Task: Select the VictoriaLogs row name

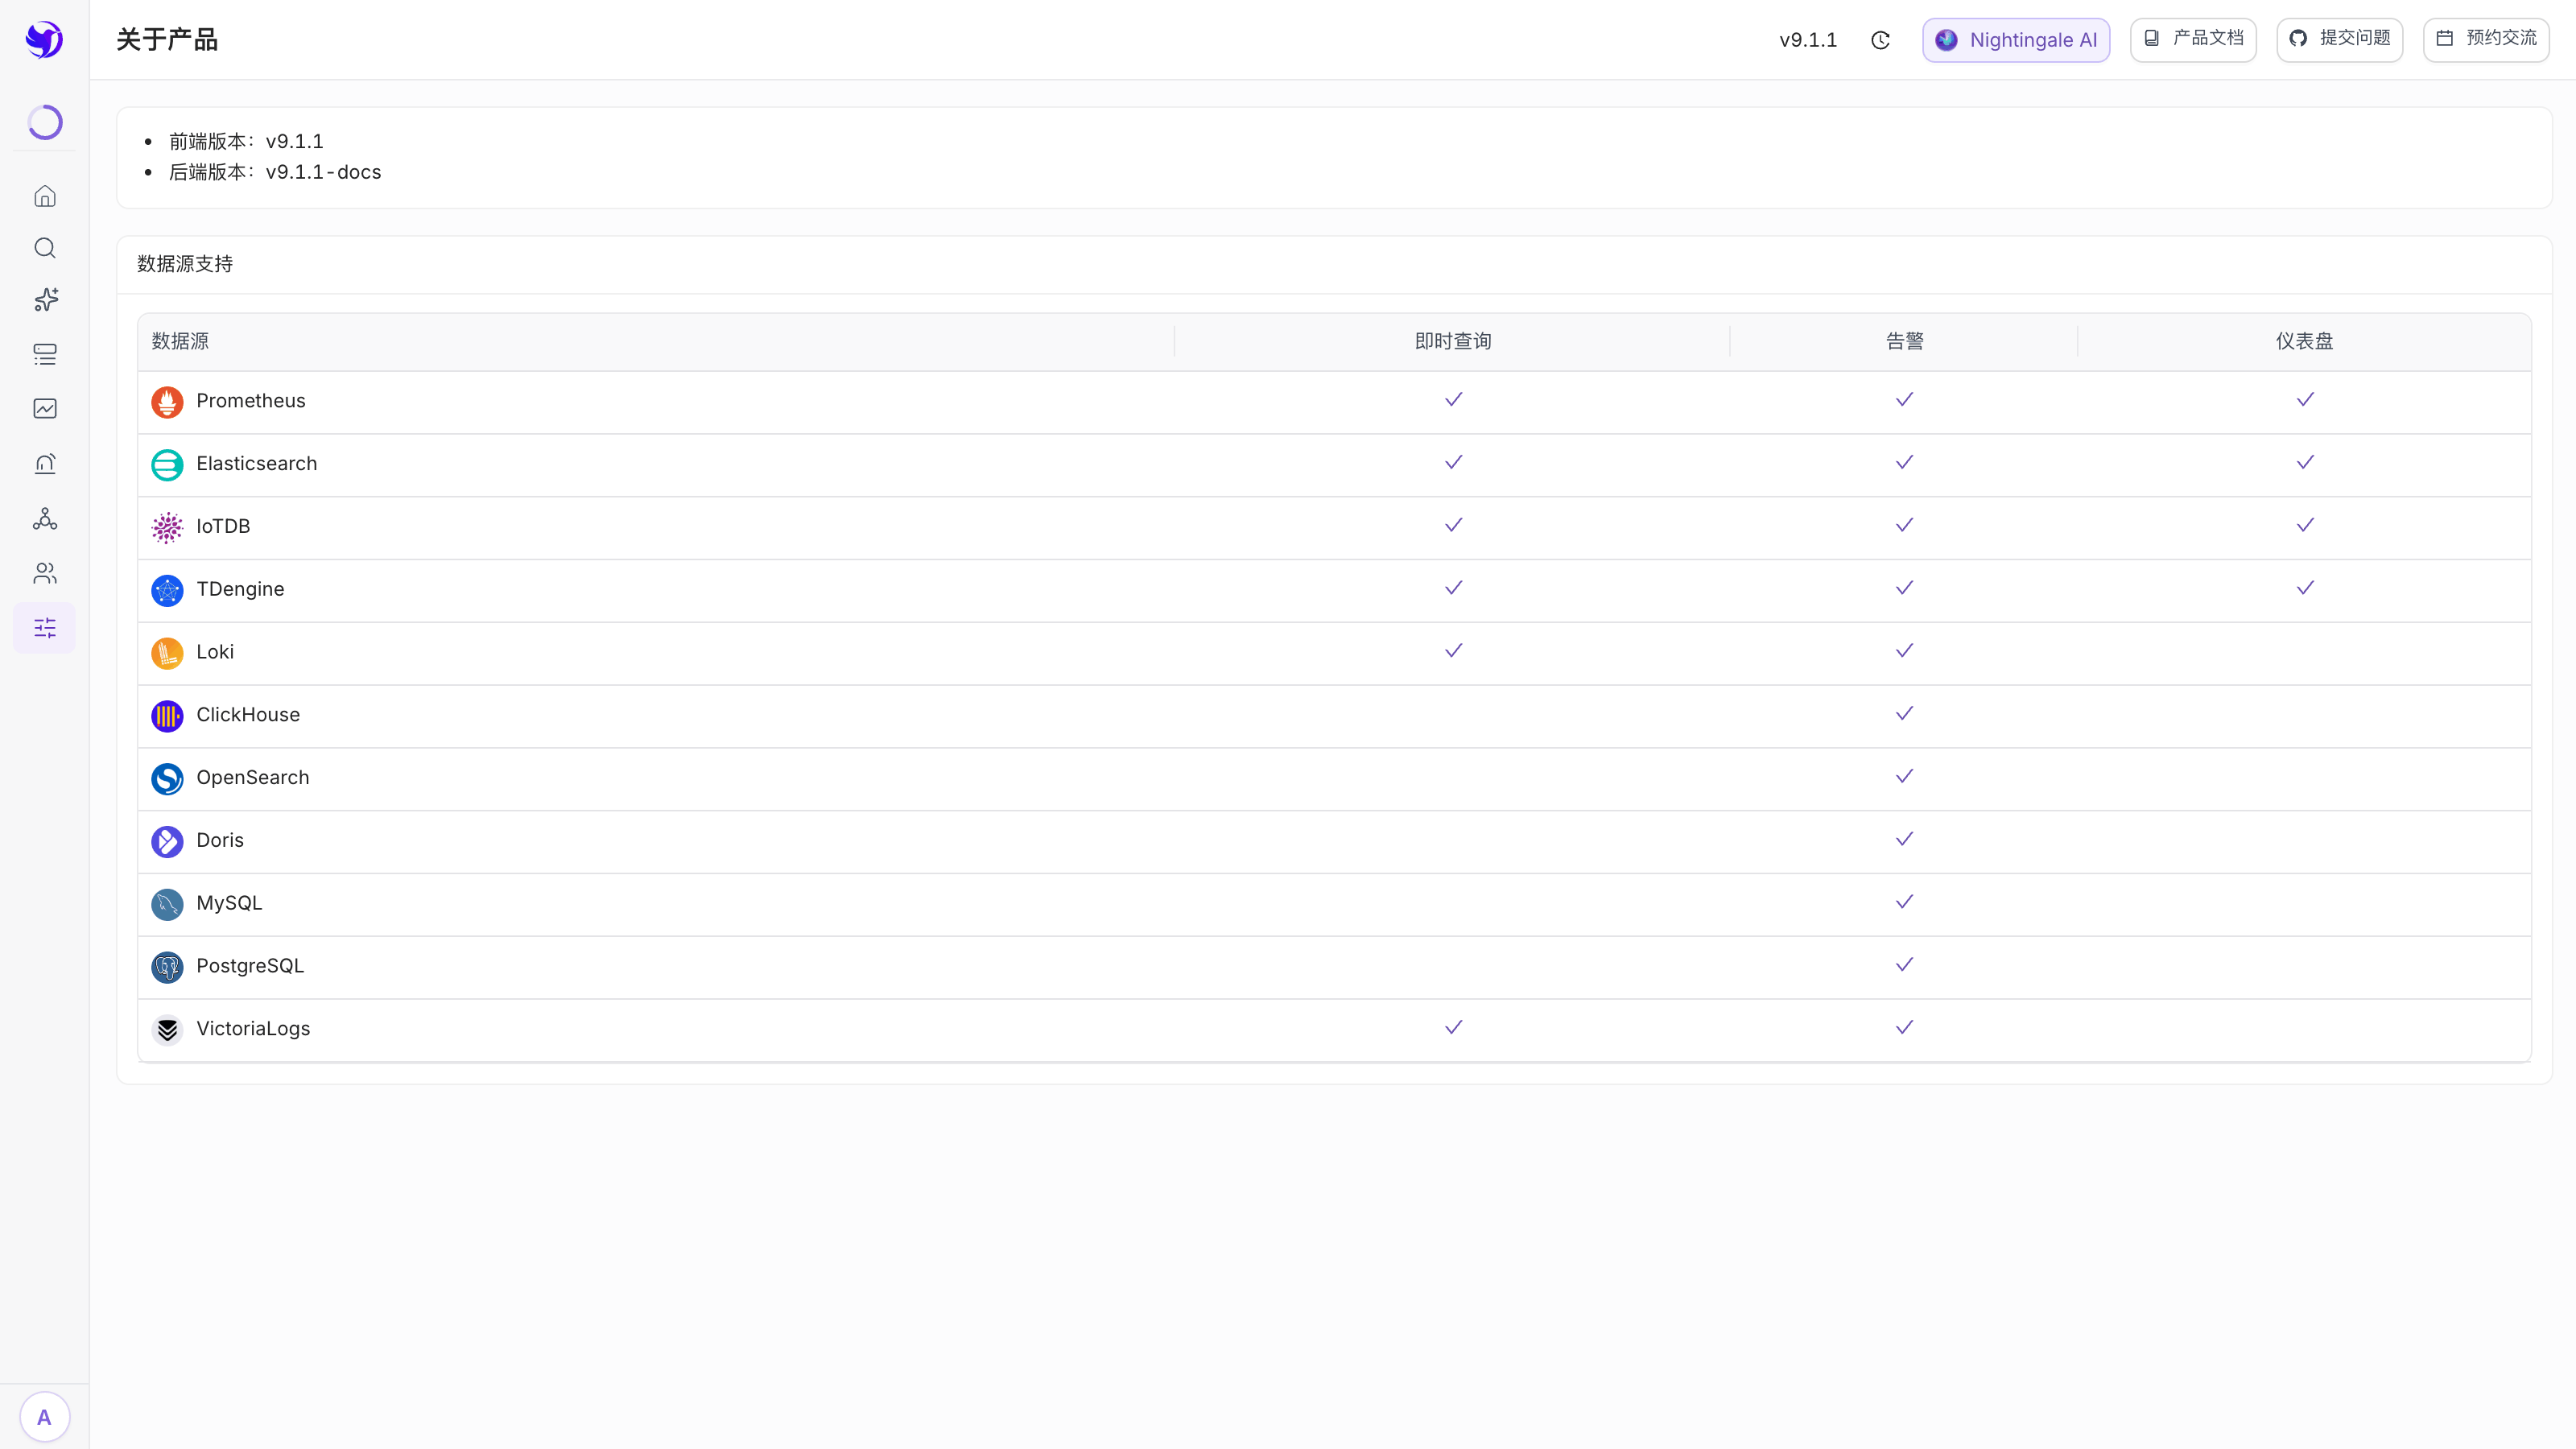Action: pos(253,1029)
